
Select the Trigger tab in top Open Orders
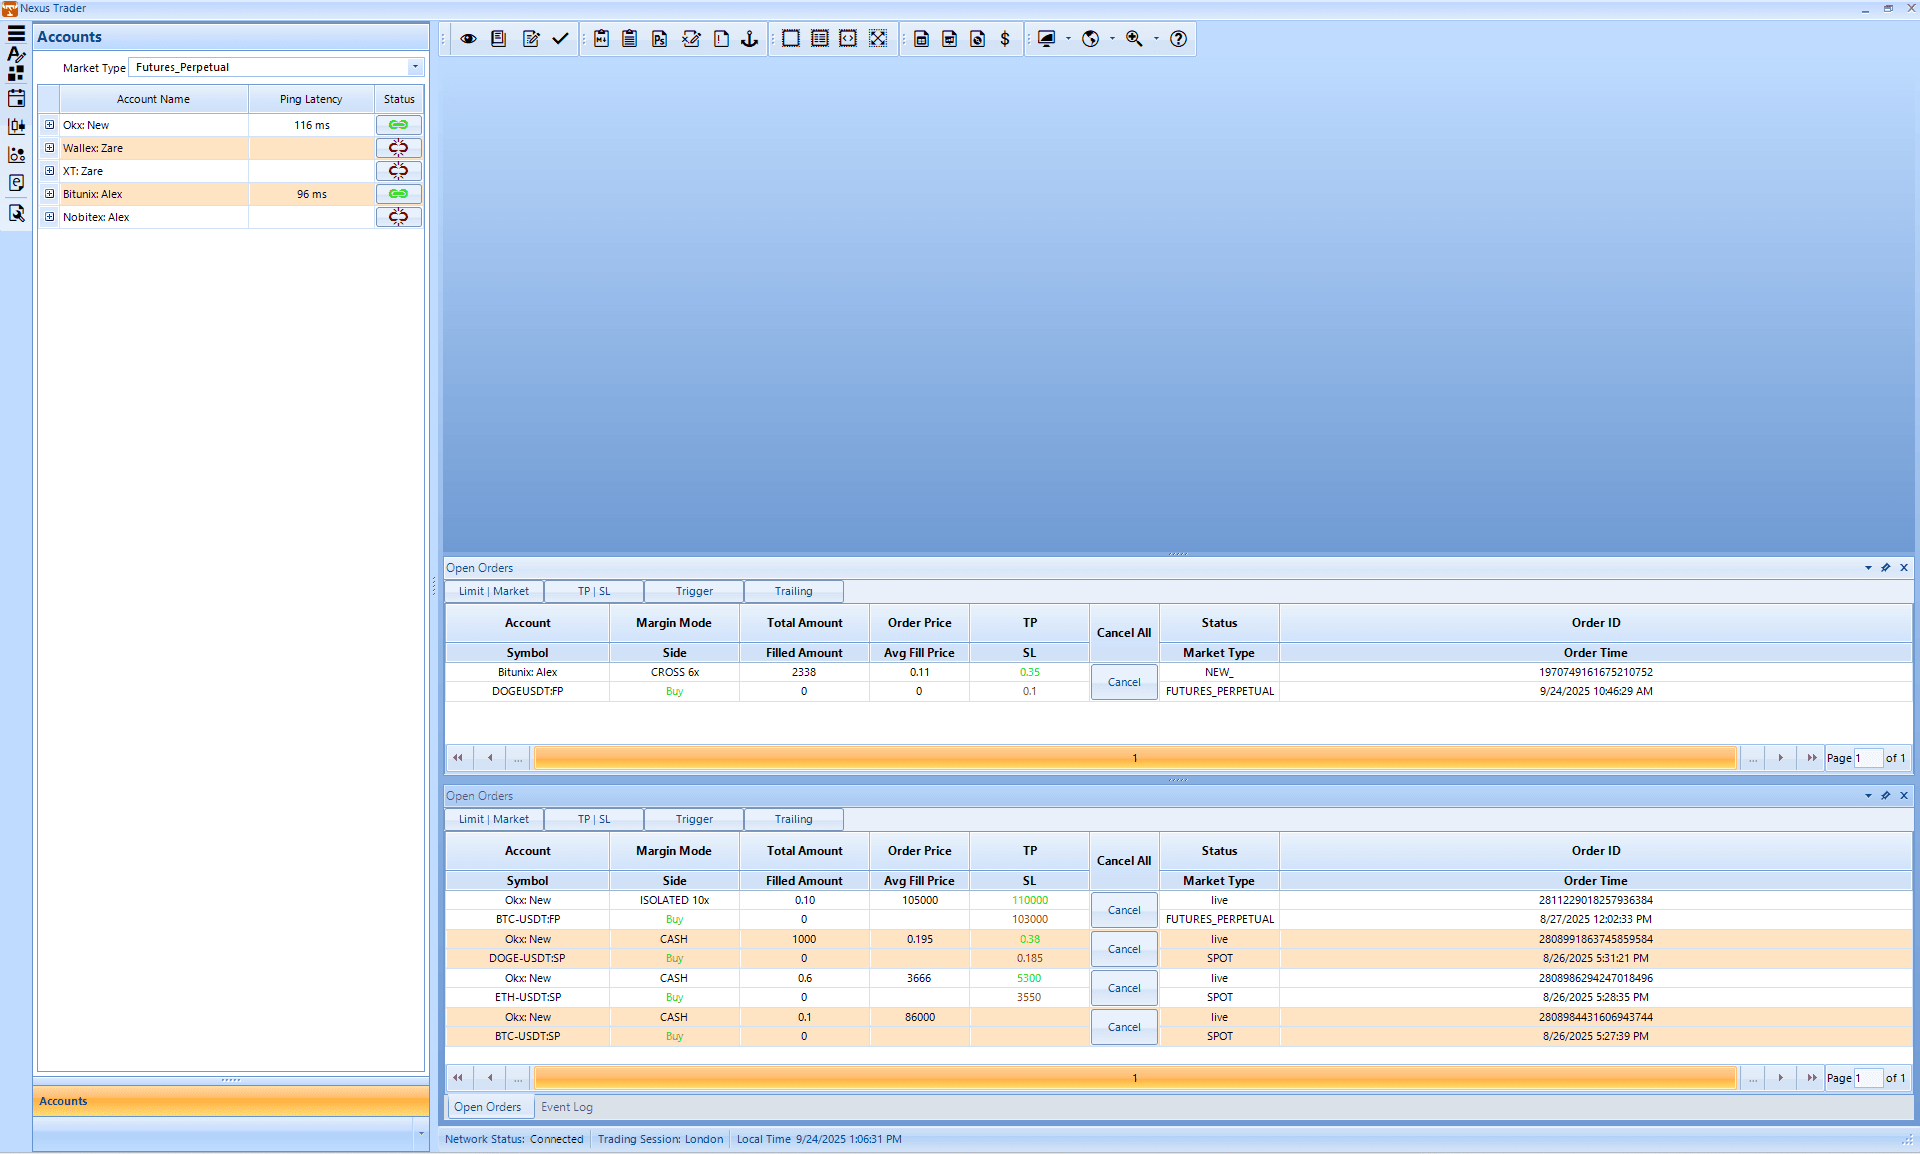coord(694,591)
